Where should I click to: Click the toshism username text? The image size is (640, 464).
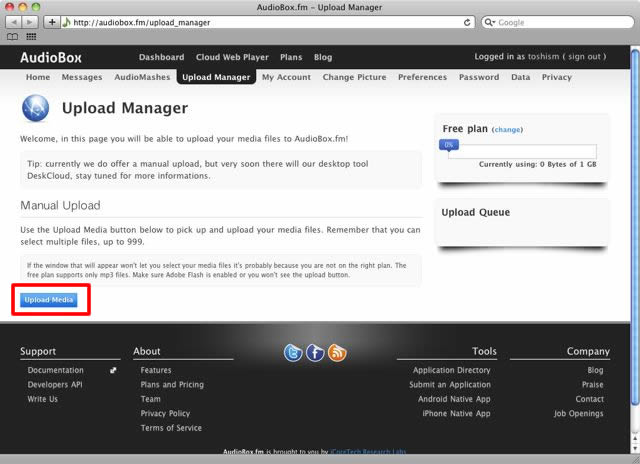pos(543,57)
